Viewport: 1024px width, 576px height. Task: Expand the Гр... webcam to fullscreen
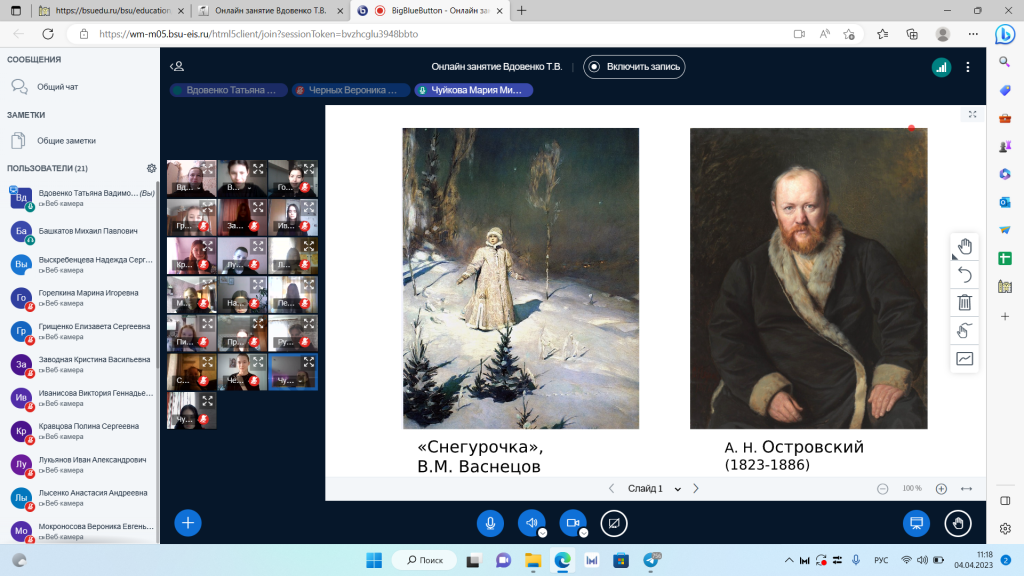pyautogui.click(x=208, y=208)
